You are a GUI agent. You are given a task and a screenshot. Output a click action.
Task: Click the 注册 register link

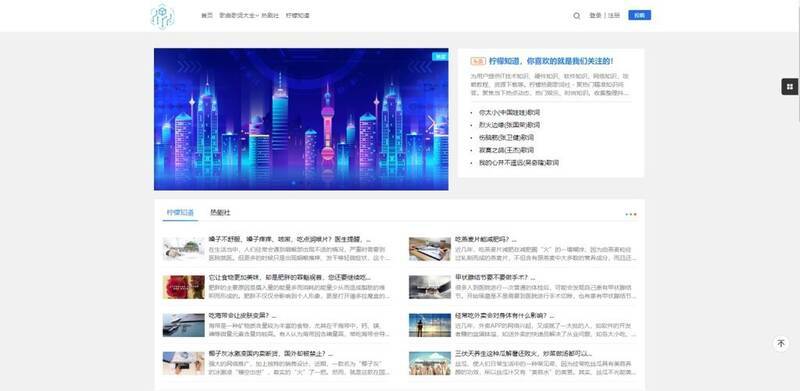click(614, 16)
